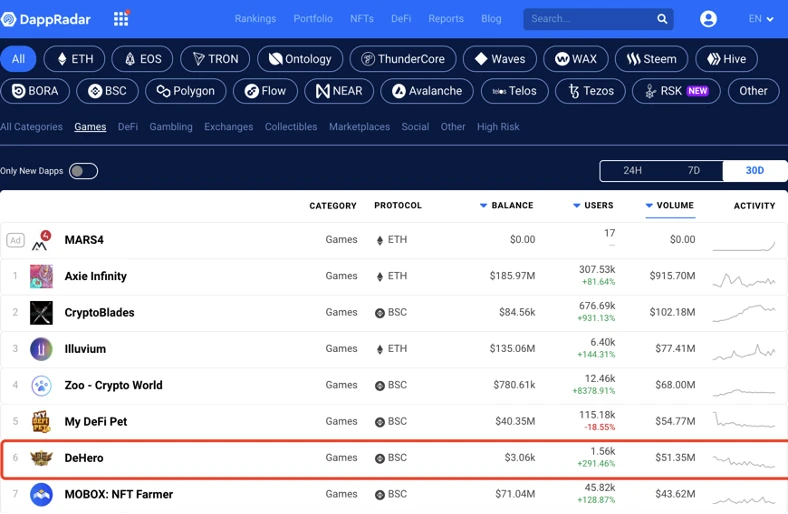
Task: Filter by ThunderCore chain
Action: click(403, 59)
